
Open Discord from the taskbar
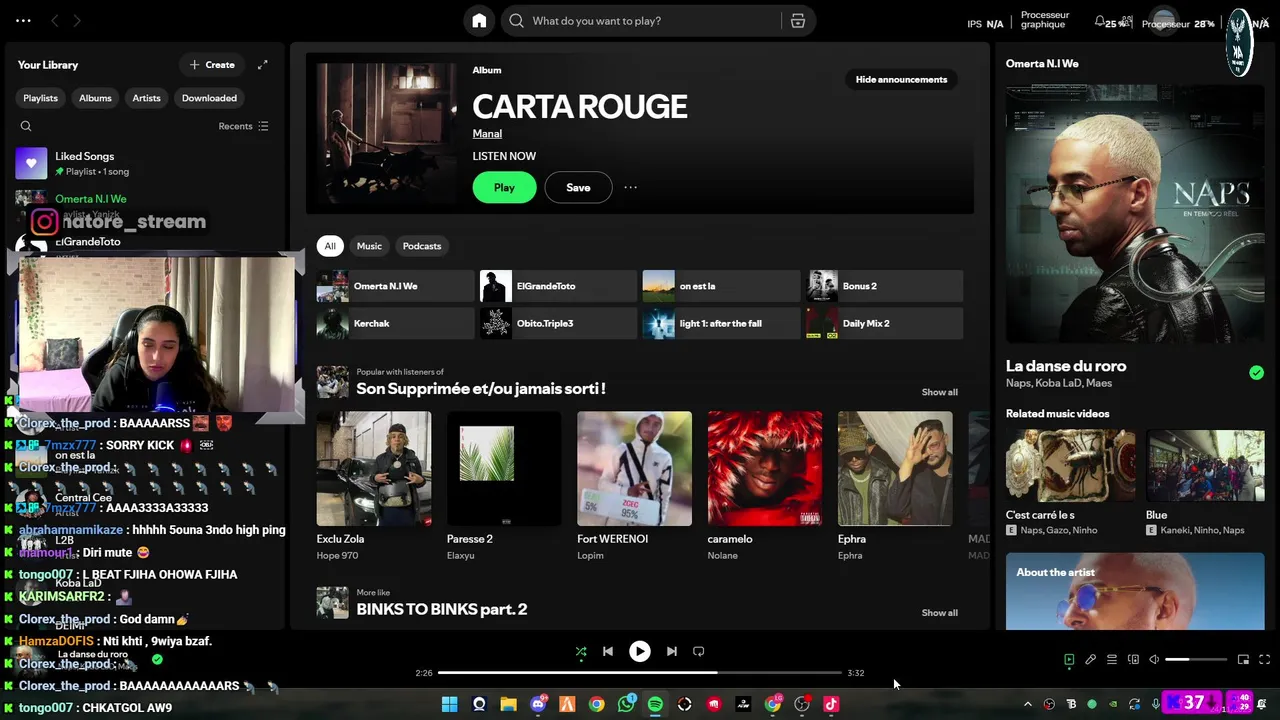tap(538, 704)
